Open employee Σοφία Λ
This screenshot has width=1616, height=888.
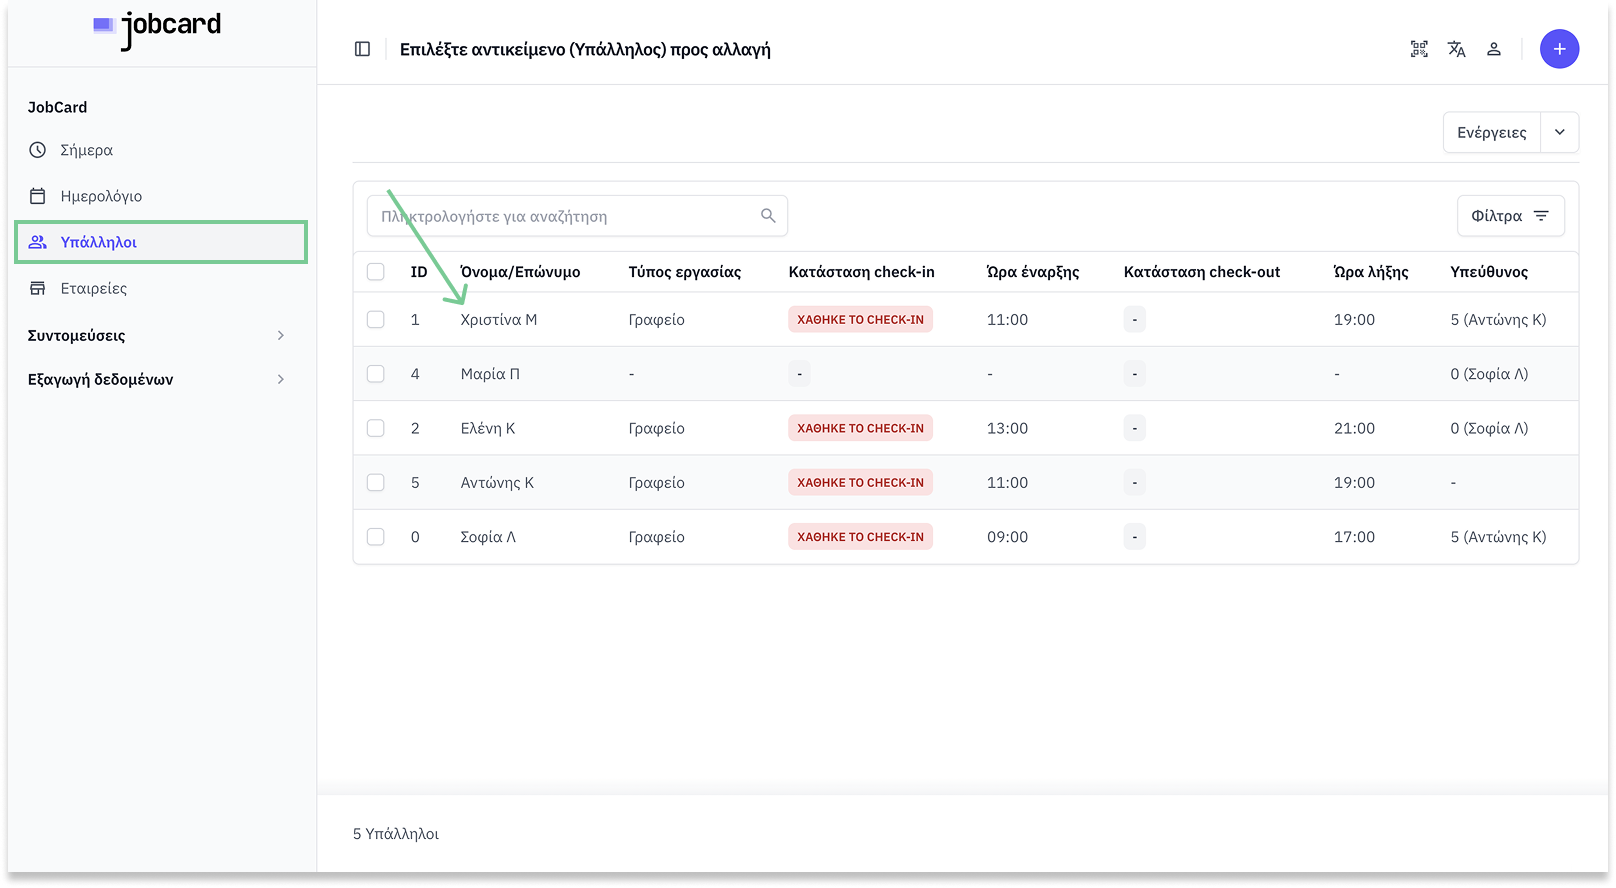(x=488, y=537)
